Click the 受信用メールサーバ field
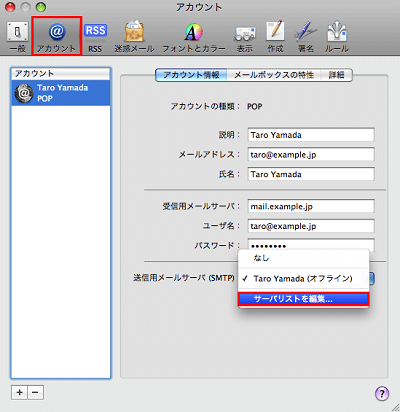400x412 pixels. pyautogui.click(x=311, y=206)
